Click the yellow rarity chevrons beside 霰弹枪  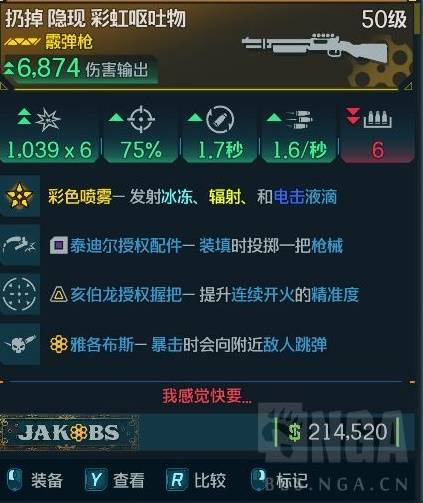22,42
